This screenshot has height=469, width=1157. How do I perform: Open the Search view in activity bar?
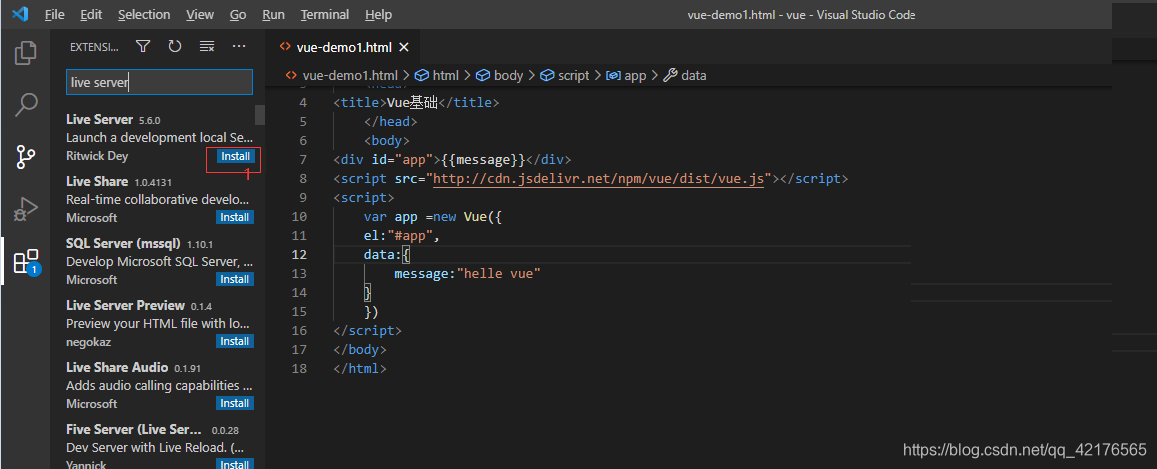click(x=26, y=105)
